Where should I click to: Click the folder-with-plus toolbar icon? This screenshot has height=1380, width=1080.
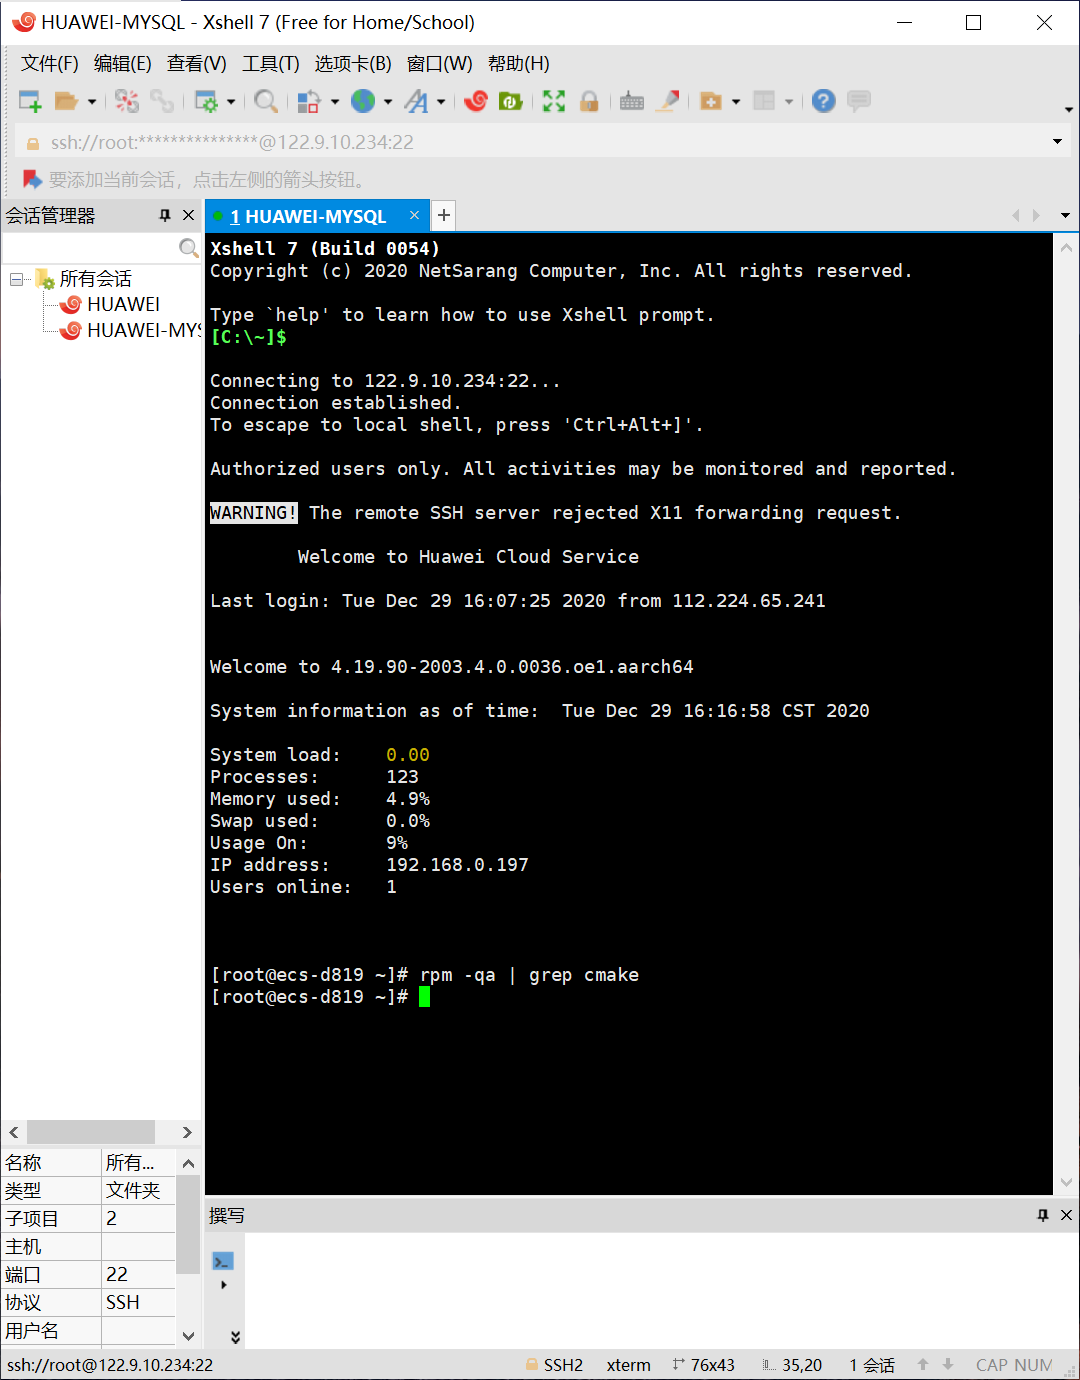[711, 101]
